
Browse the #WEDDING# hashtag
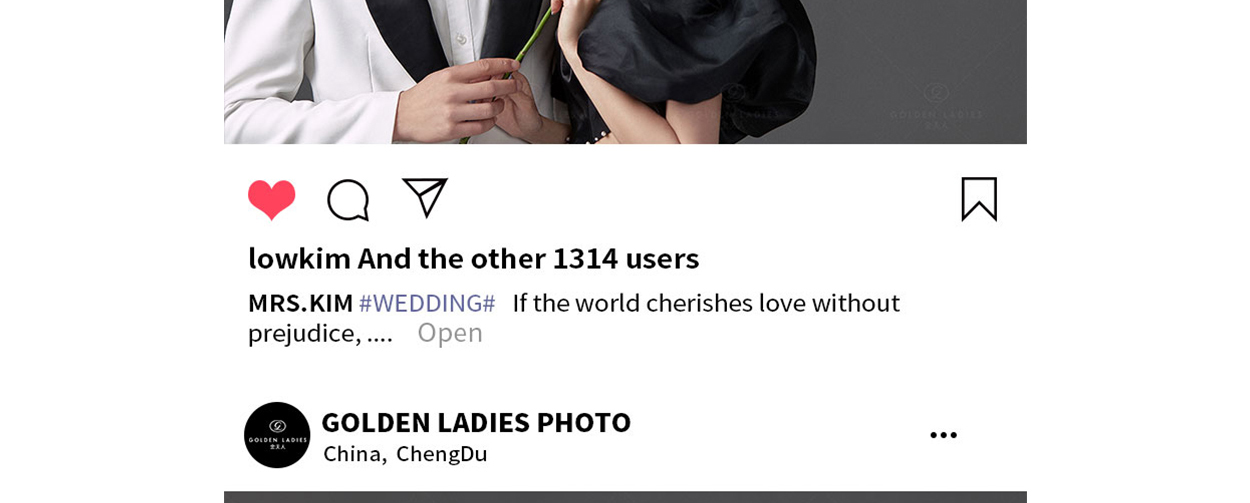point(427,303)
